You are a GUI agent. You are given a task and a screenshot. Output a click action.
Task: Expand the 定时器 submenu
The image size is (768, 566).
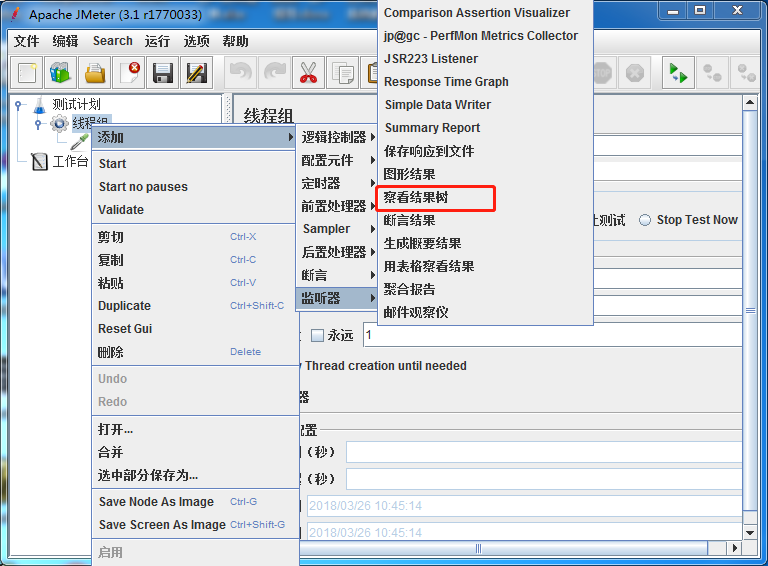tap(337, 184)
